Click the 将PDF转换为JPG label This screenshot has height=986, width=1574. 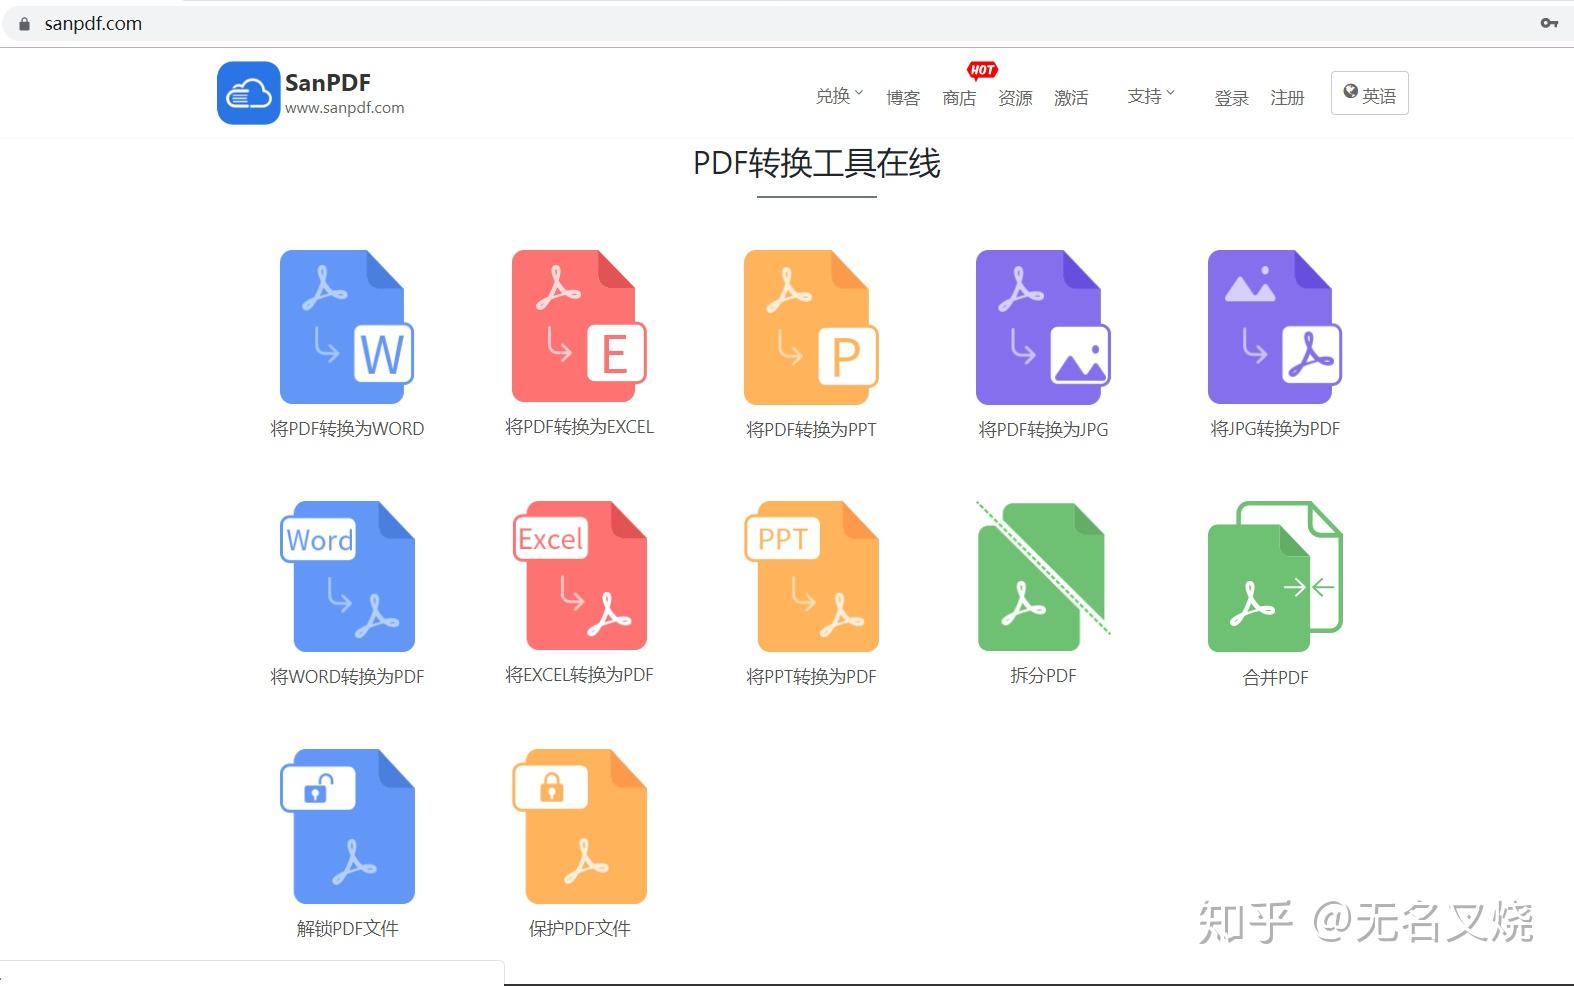[1043, 429]
